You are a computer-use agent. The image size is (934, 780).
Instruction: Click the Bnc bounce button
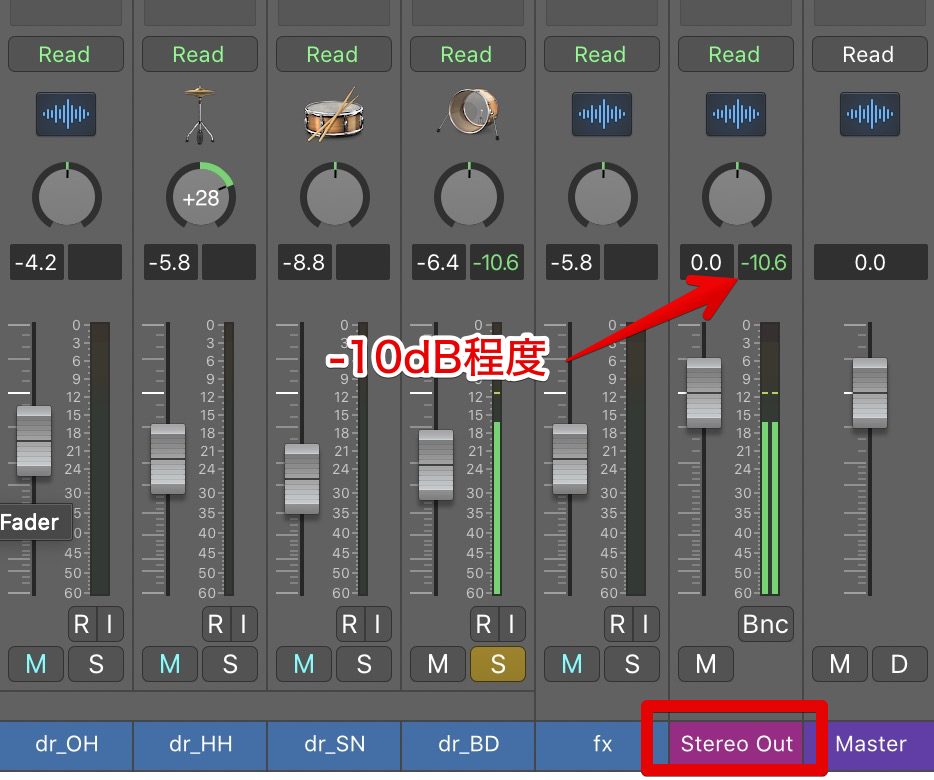(765, 625)
